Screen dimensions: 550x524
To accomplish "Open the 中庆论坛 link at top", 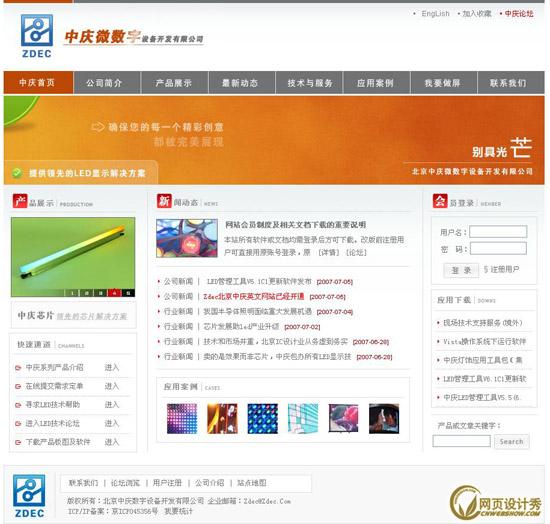I will (x=519, y=14).
